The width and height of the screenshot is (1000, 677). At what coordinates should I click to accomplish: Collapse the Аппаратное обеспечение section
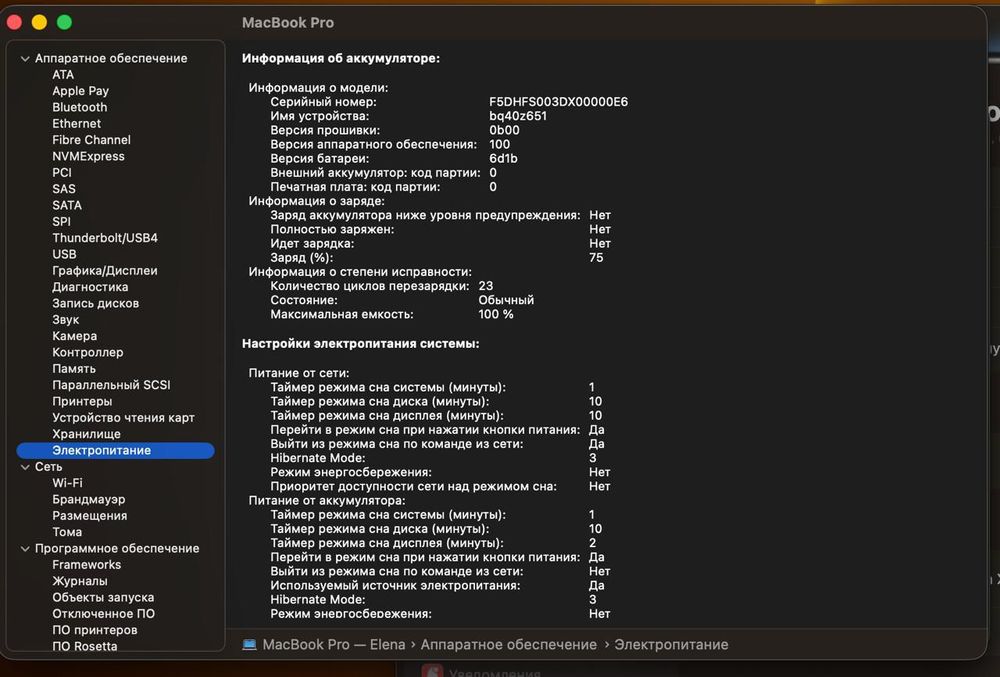click(x=25, y=59)
